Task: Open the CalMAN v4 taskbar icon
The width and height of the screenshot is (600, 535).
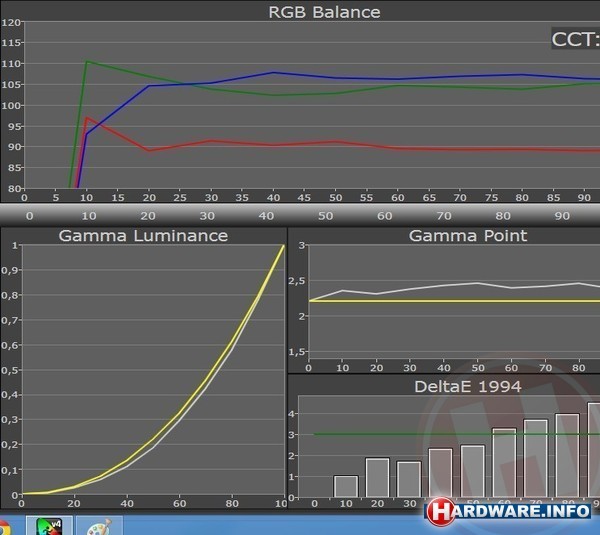Action: click(49, 526)
